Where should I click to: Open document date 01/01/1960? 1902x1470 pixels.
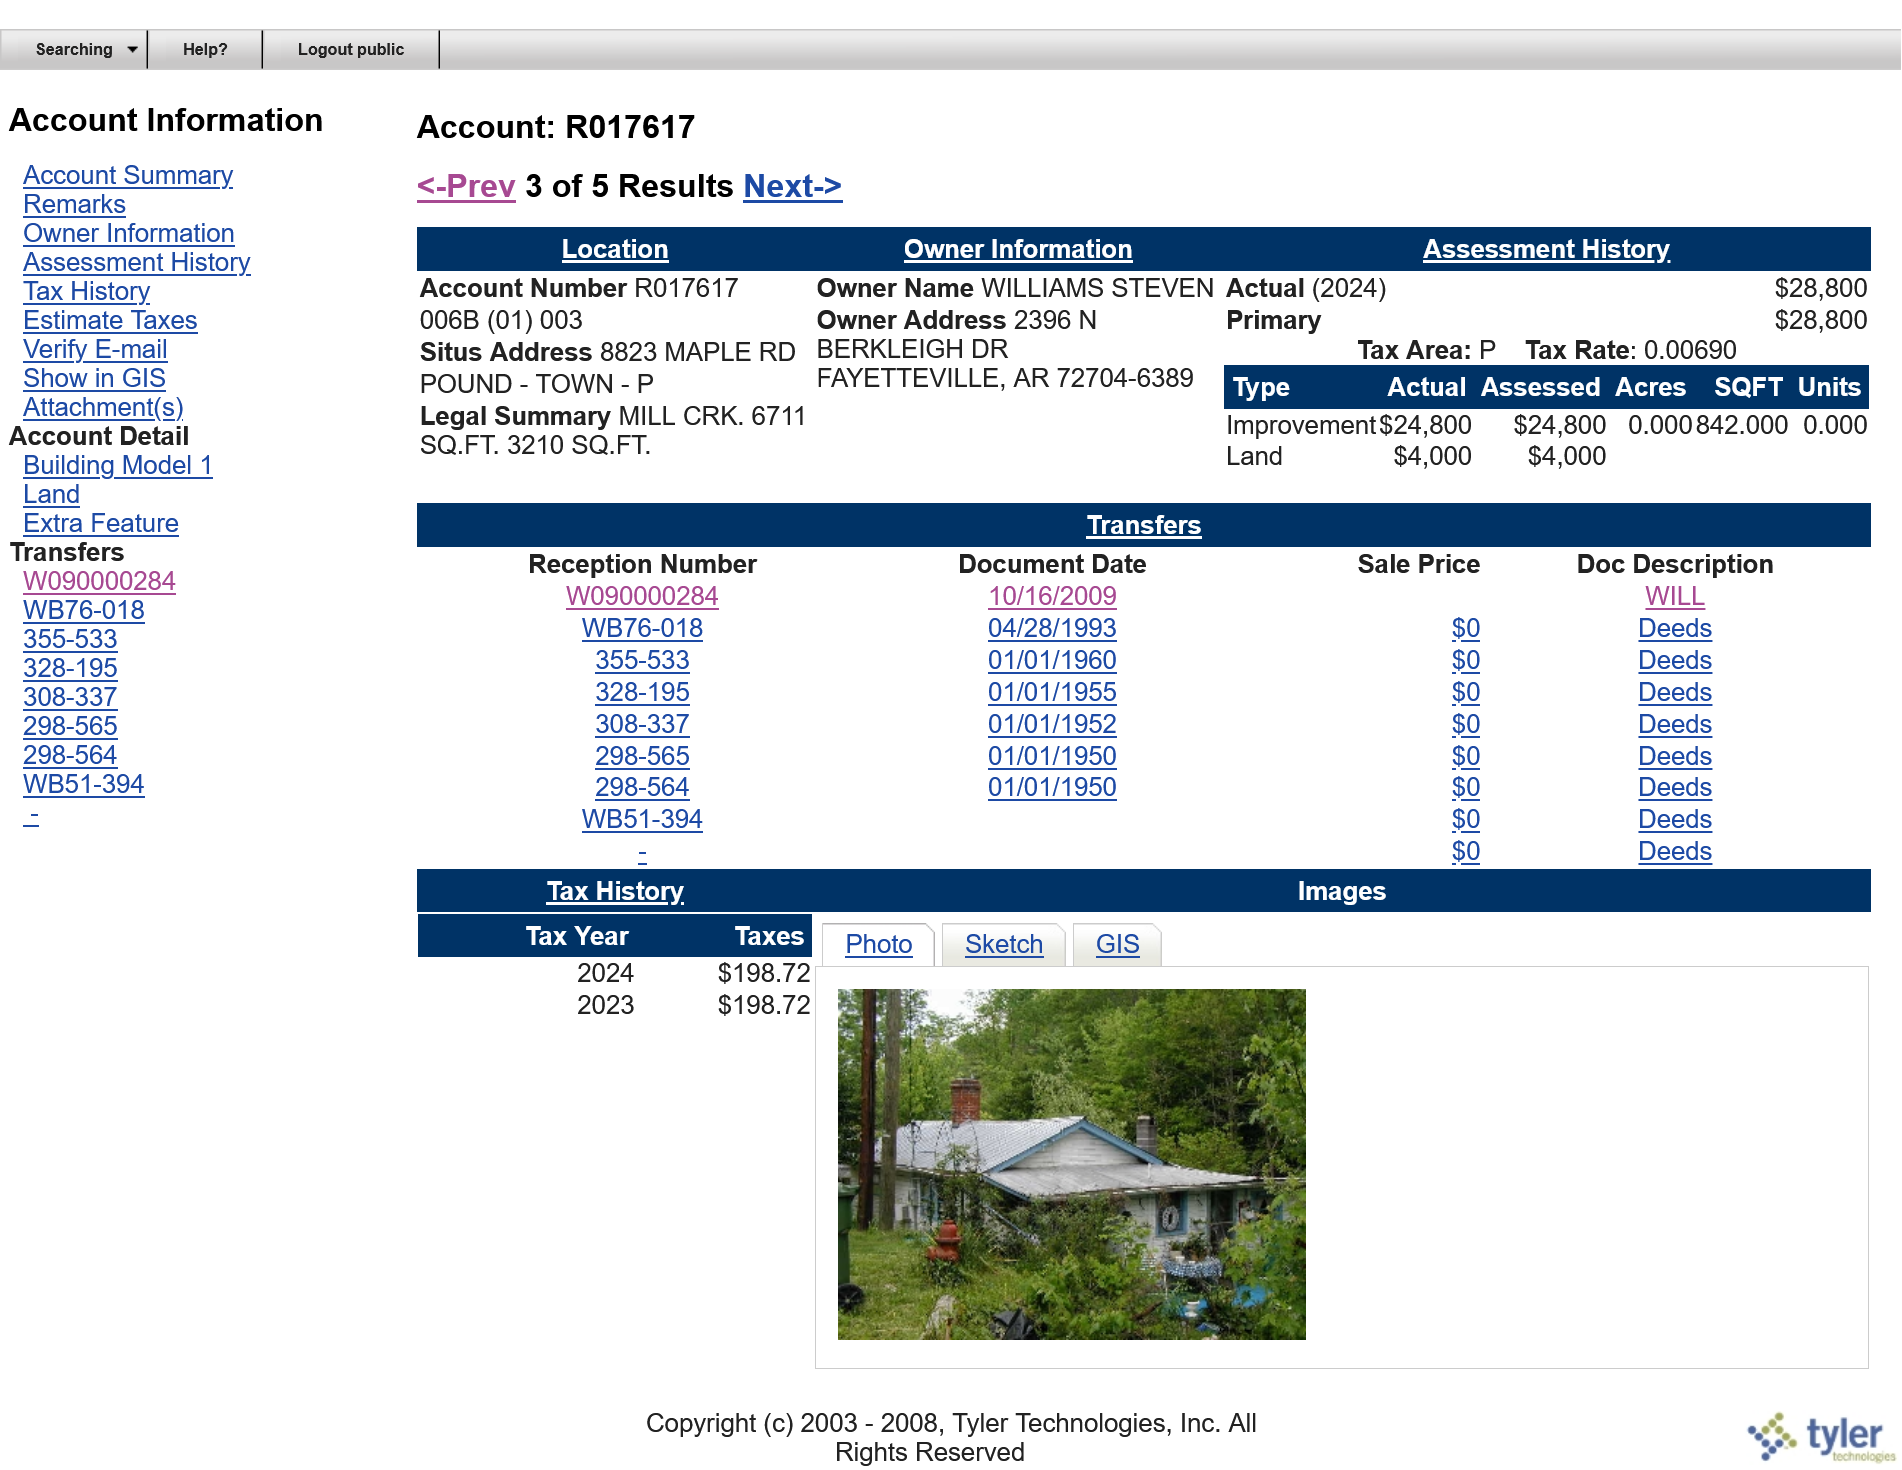click(x=1052, y=660)
